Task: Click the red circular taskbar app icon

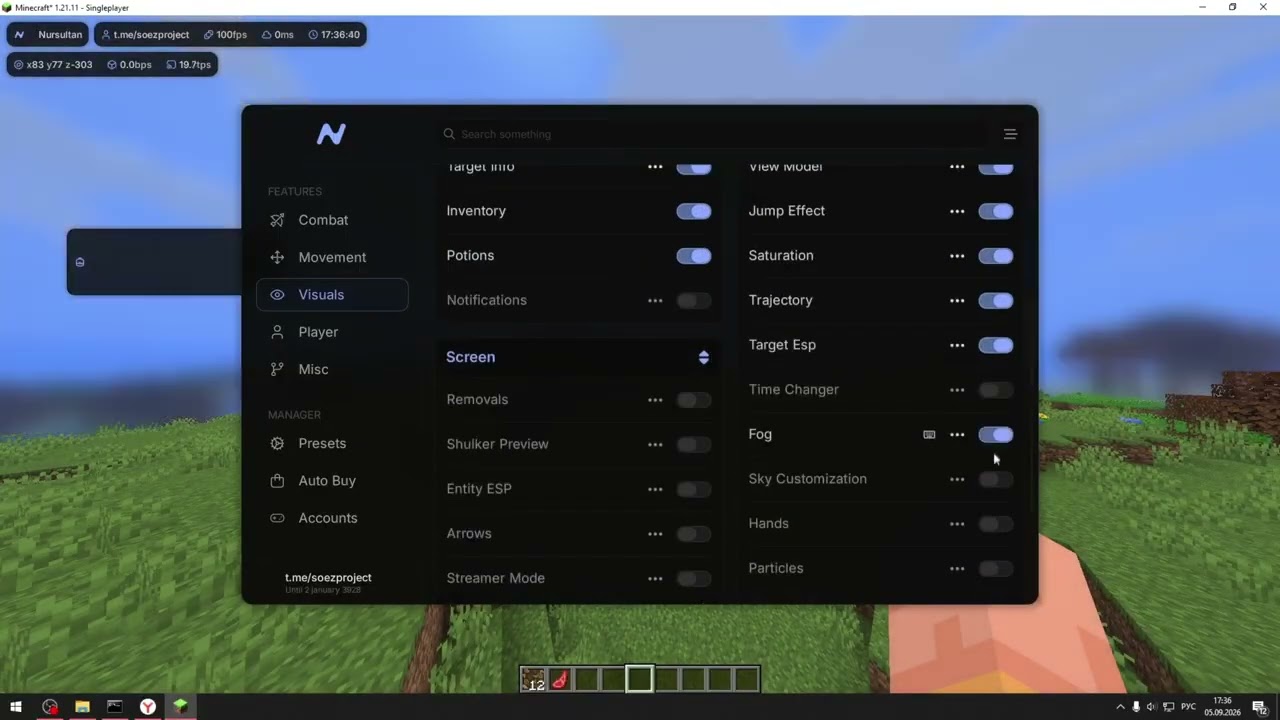Action: pyautogui.click(x=50, y=707)
